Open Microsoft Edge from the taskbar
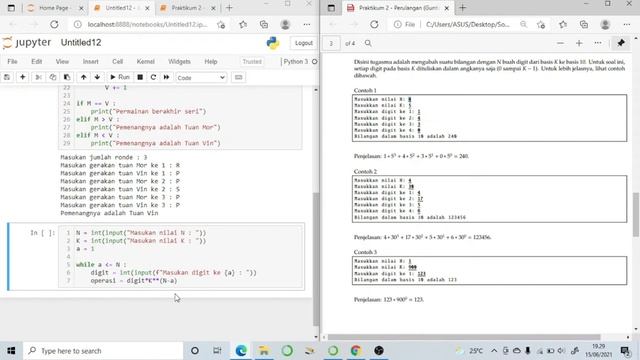The image size is (640, 360). point(241,351)
